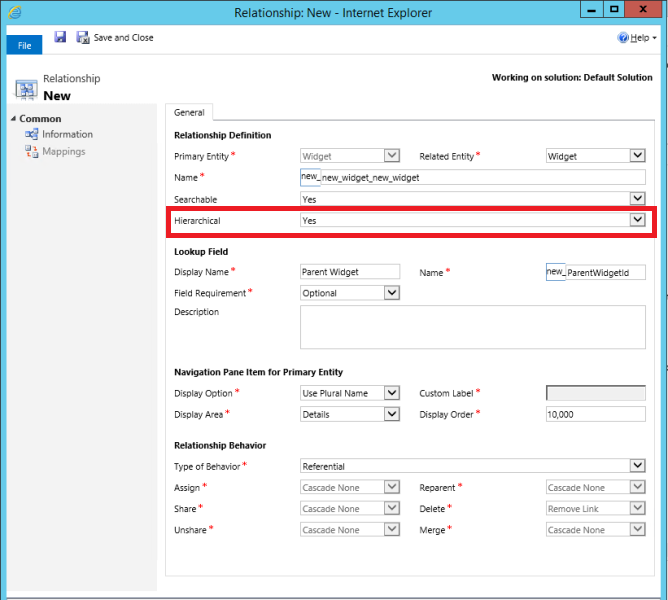This screenshot has width=668, height=600.
Task: Open the Searchable dropdown
Action: click(x=636, y=199)
